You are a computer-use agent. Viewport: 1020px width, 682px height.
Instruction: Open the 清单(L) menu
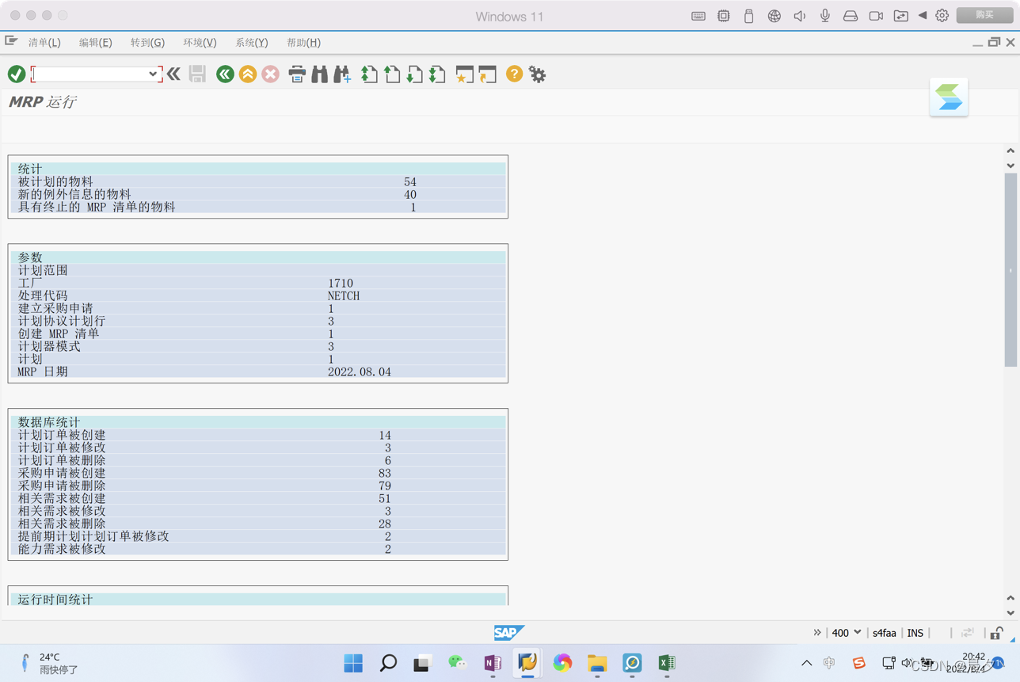point(44,42)
